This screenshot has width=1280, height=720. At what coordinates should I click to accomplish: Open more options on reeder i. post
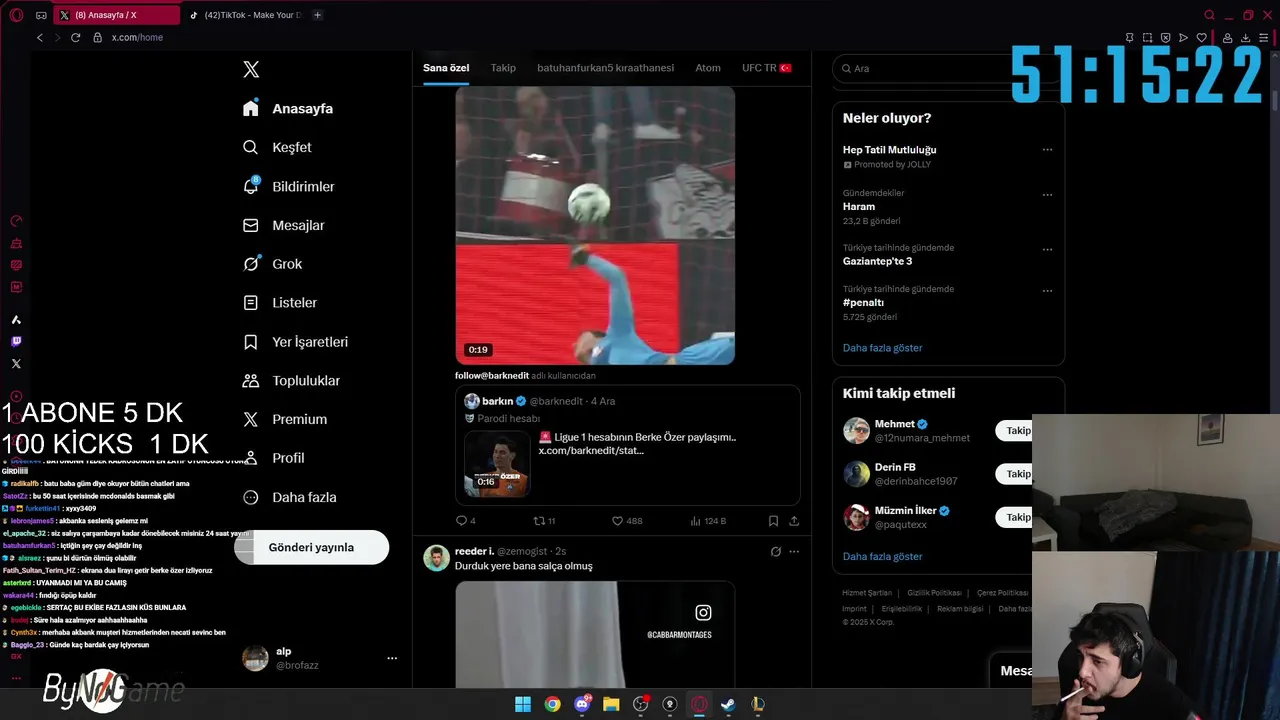coord(794,551)
